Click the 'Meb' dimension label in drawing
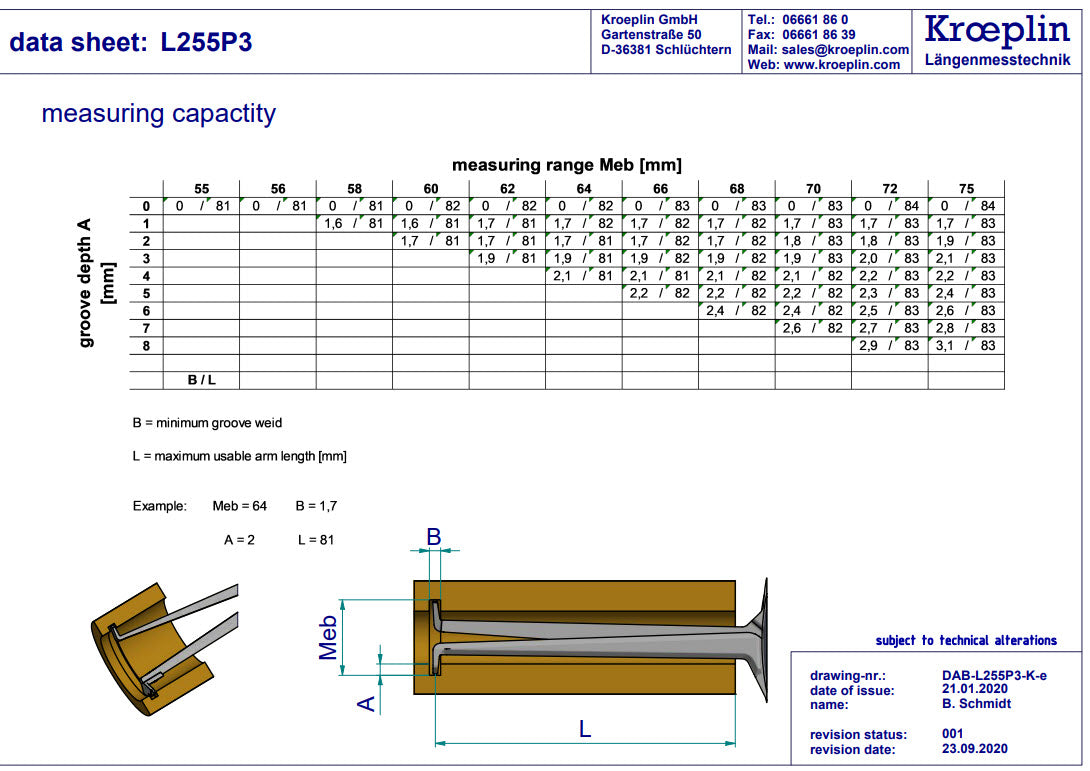Viewport: 1090px width, 771px height. [329, 637]
